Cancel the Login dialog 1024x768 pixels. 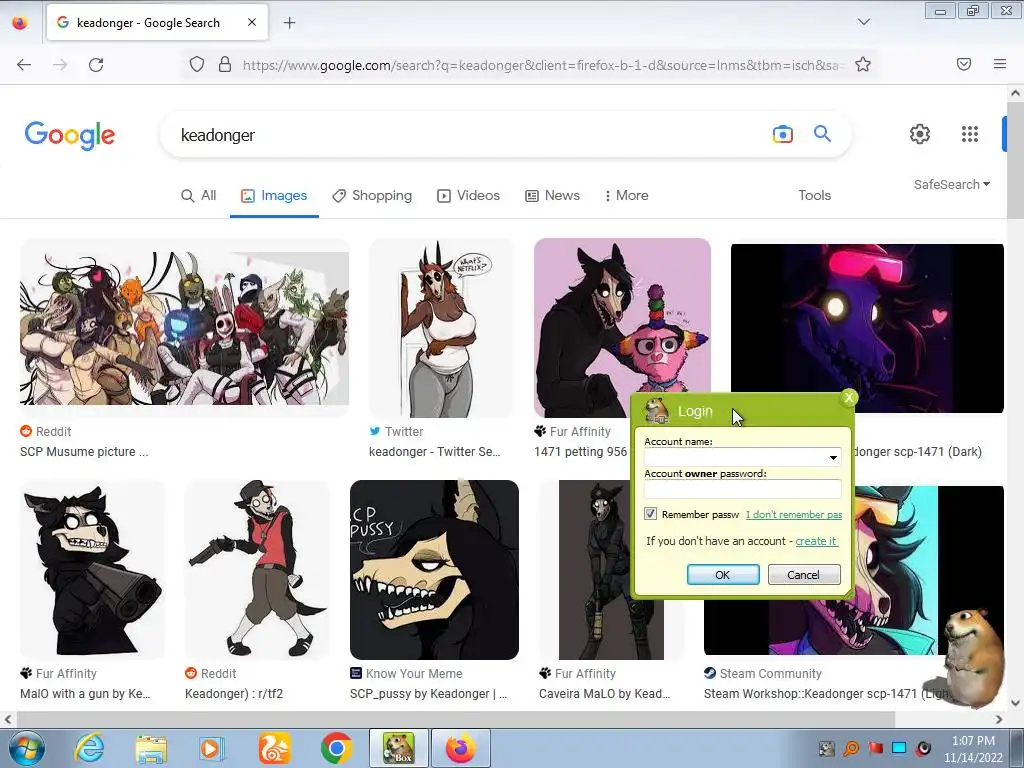click(804, 575)
